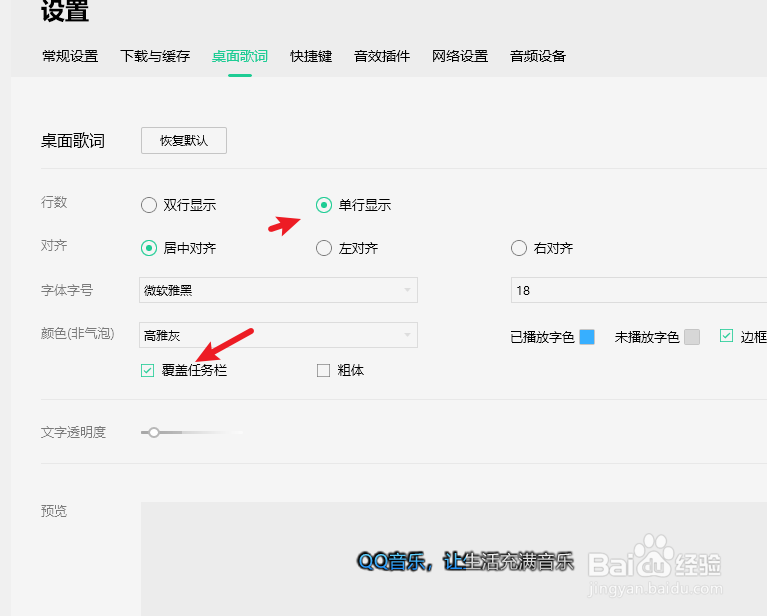Image resolution: width=767 pixels, height=616 pixels.
Task: Click the 设置 page title
Action: [65, 11]
